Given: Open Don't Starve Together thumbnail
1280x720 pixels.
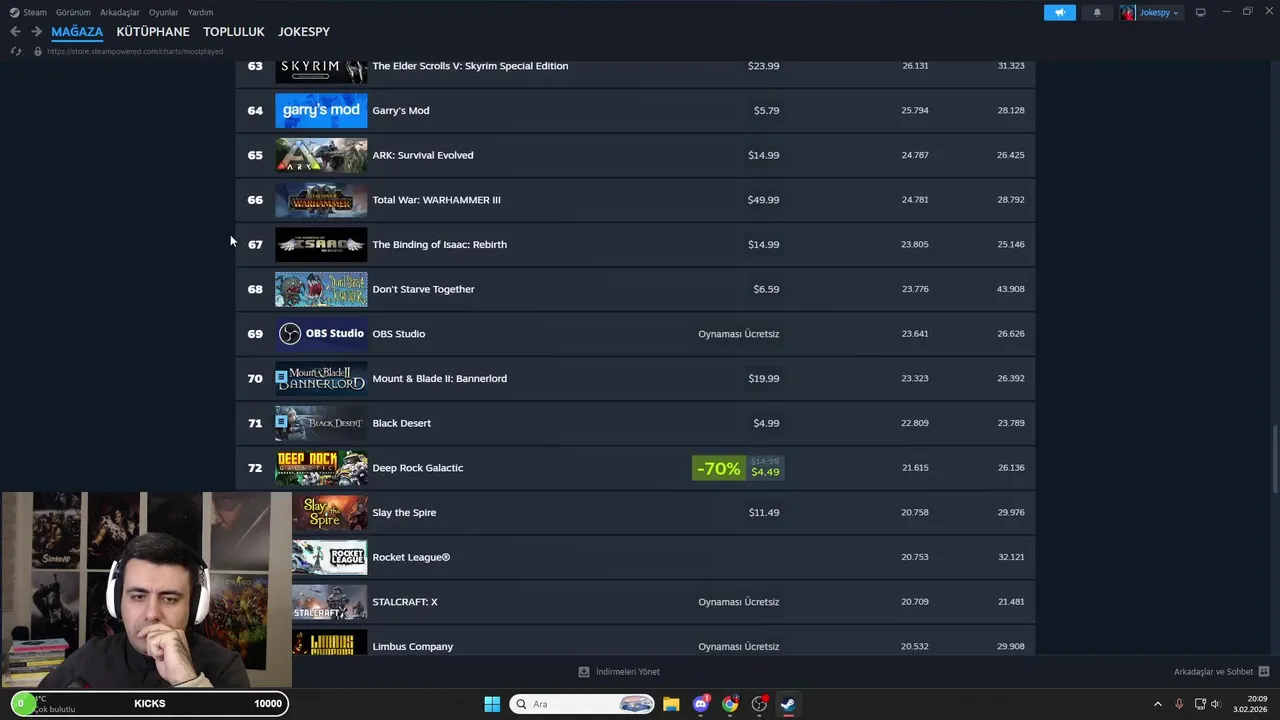Looking at the screenshot, I should tap(321, 289).
